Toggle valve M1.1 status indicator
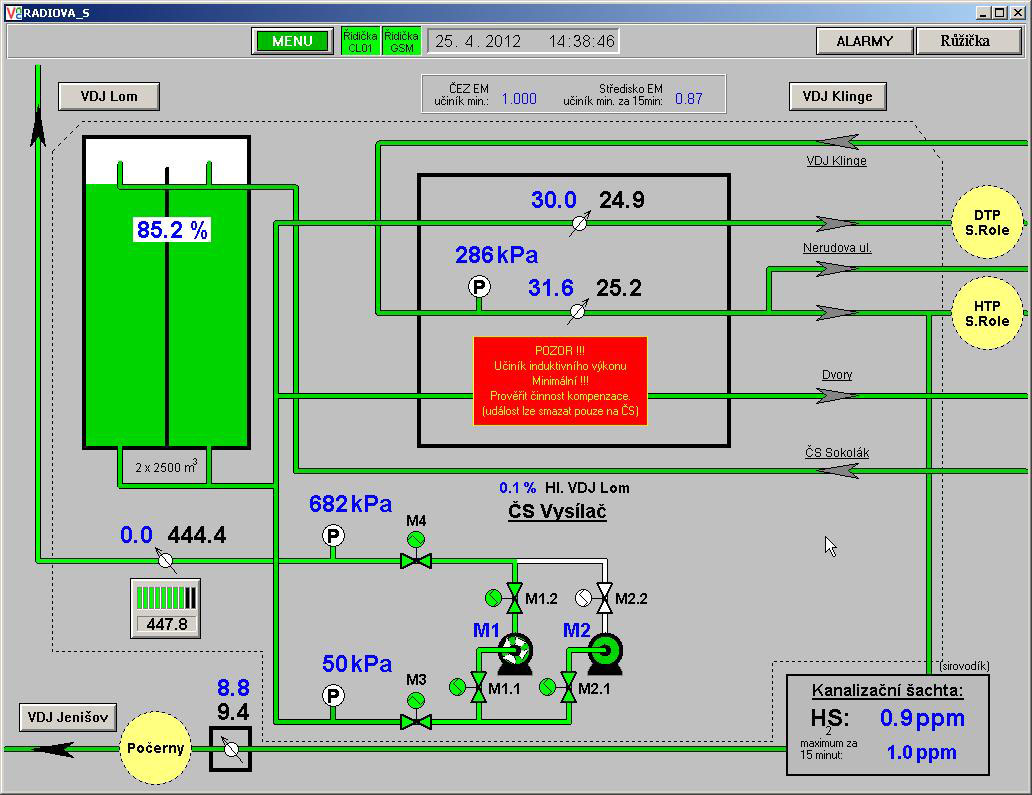This screenshot has height=795, width=1032. (458, 687)
